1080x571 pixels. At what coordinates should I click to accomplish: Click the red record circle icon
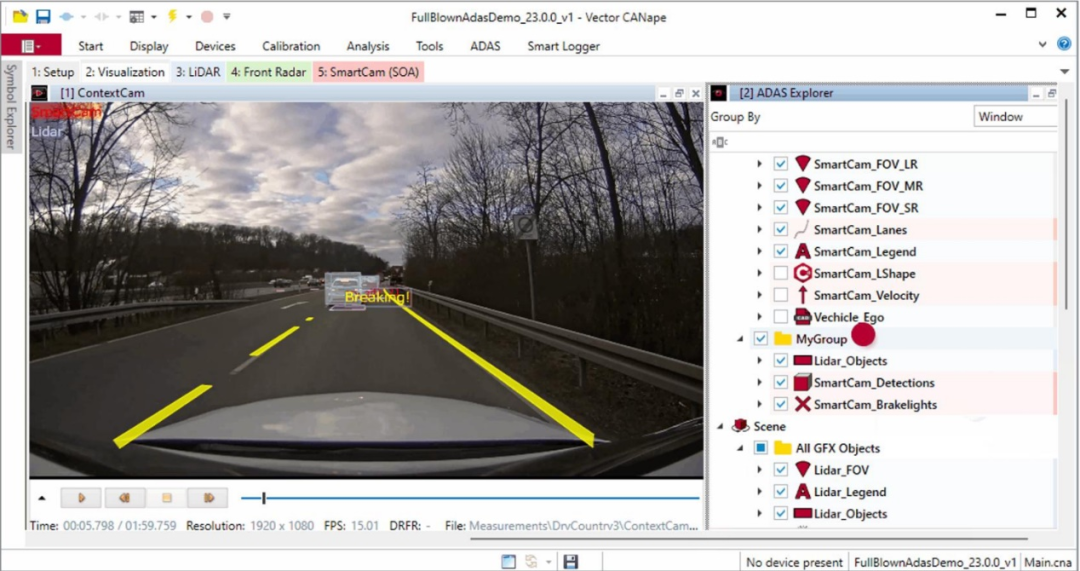(x=206, y=16)
